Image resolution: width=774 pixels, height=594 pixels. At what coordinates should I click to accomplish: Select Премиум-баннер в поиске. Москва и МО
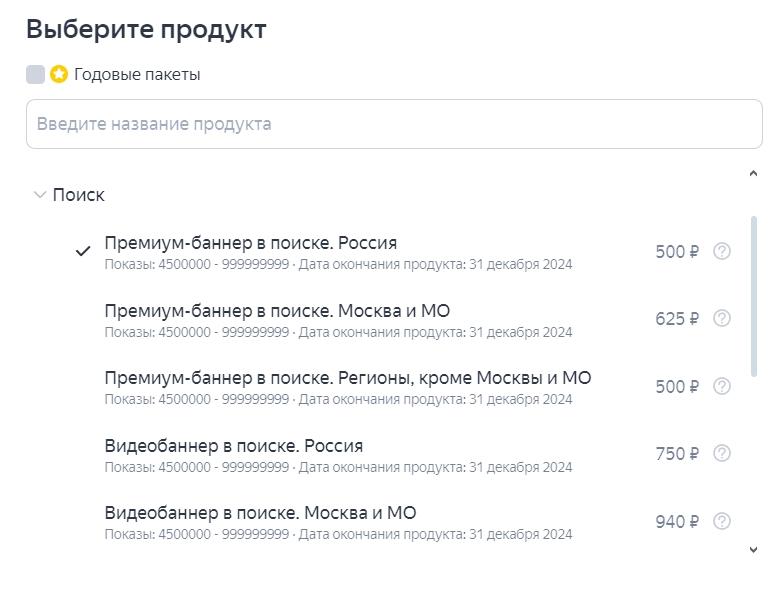pyautogui.click(x=277, y=311)
